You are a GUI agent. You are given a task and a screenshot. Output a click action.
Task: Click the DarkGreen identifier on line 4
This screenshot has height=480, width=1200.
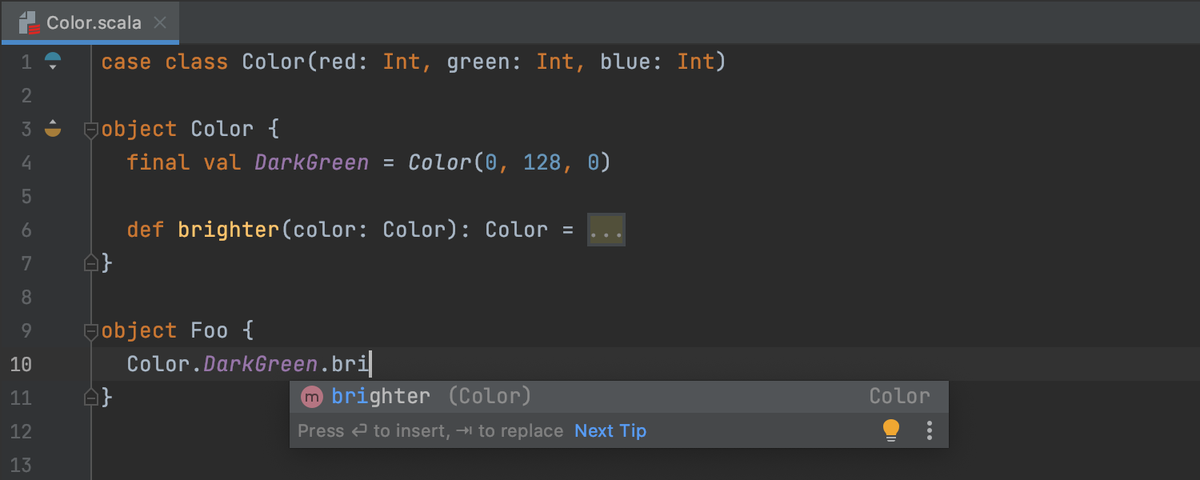(311, 162)
